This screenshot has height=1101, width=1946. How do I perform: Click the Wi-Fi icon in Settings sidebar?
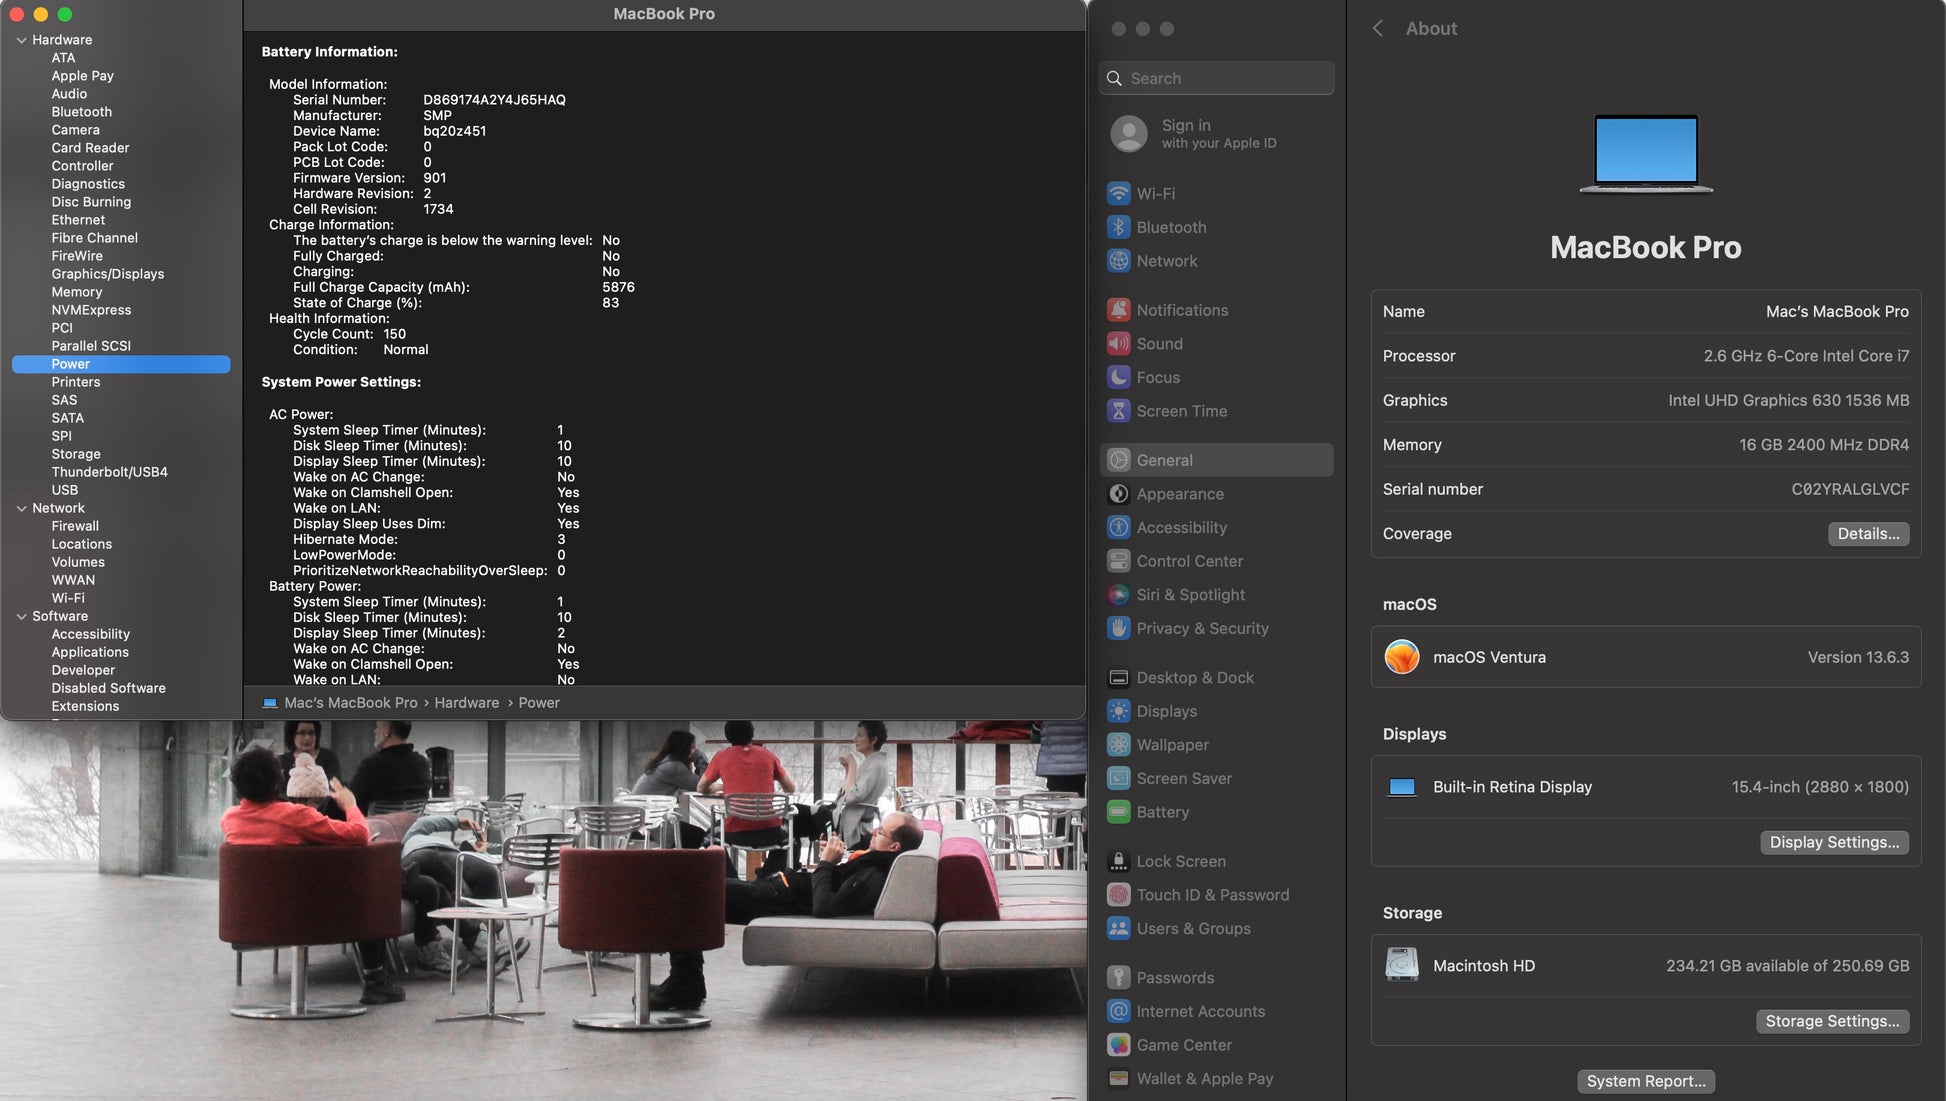pyautogui.click(x=1118, y=193)
